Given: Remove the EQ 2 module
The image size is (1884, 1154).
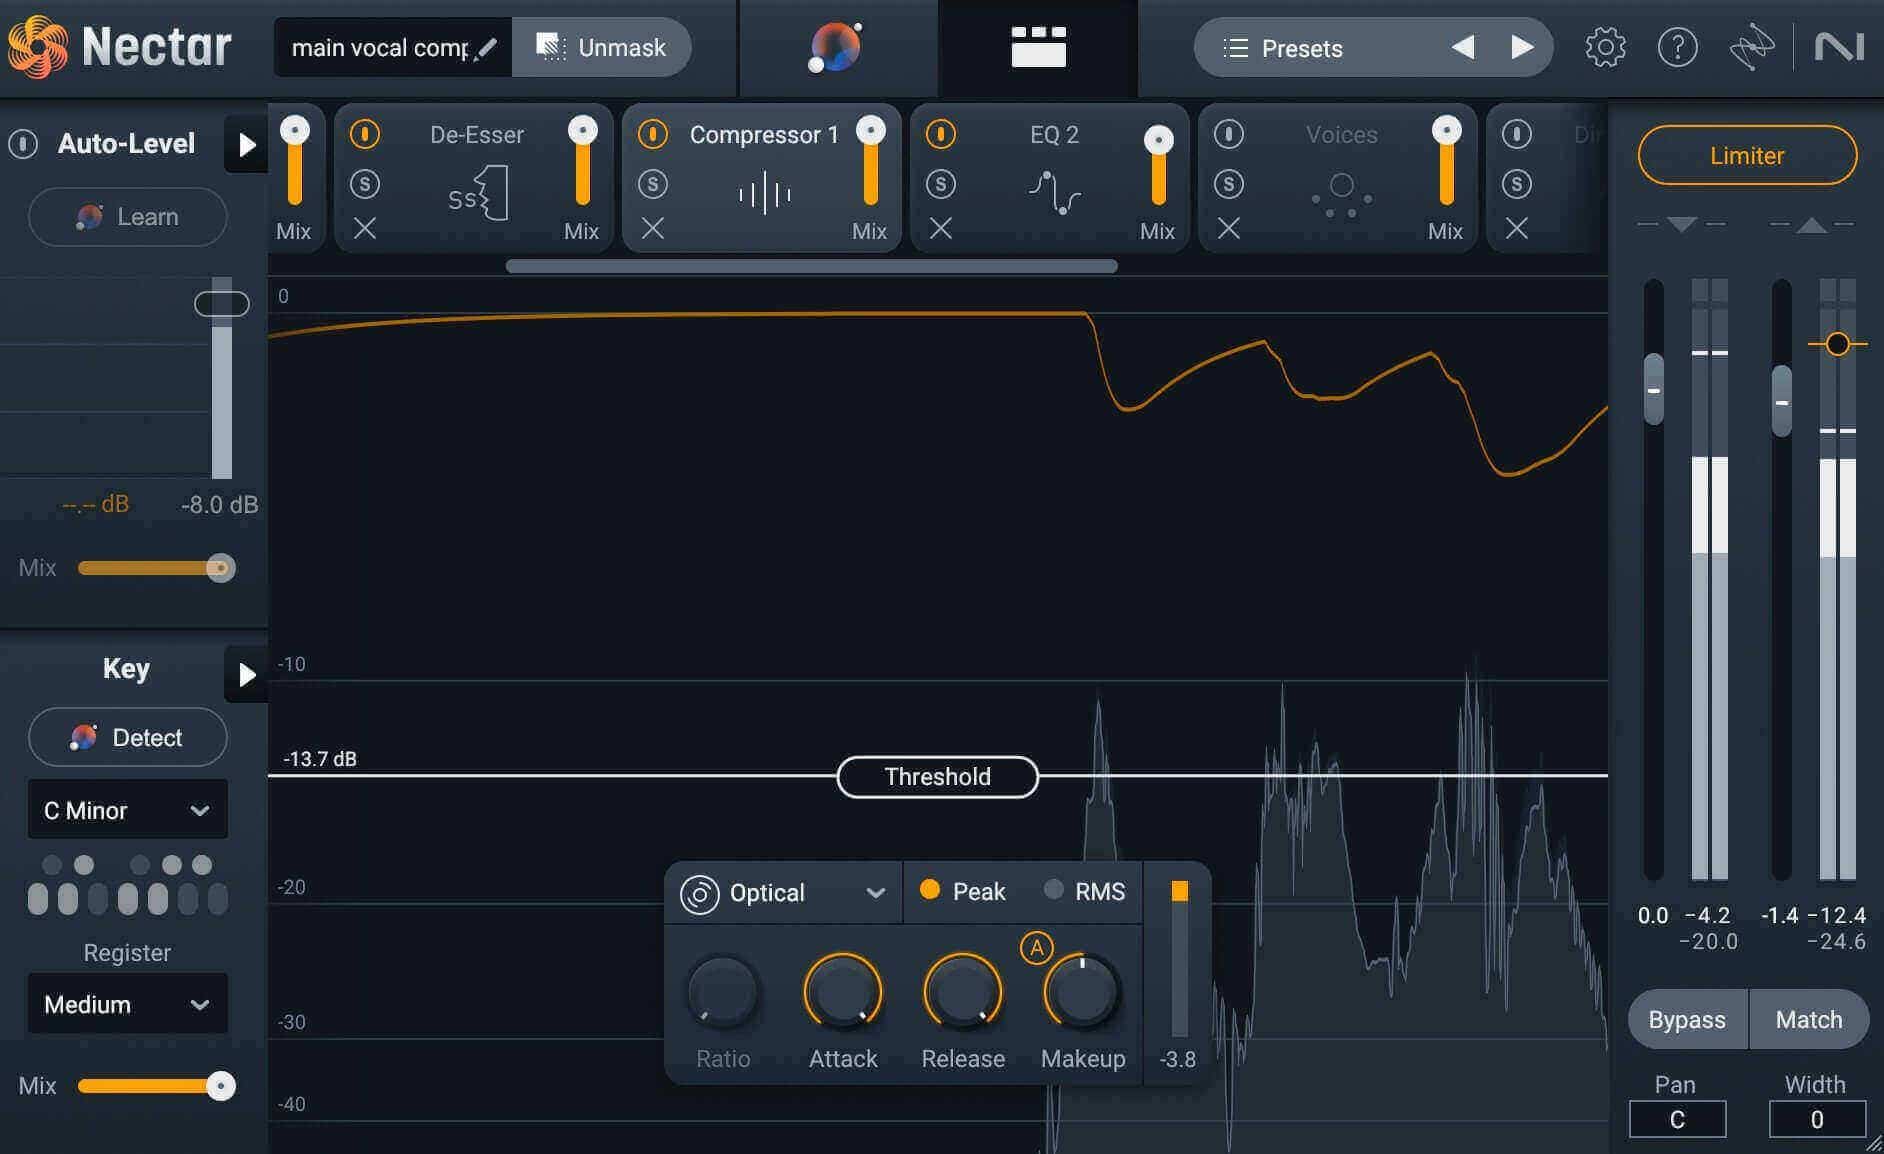Looking at the screenshot, I should (941, 229).
